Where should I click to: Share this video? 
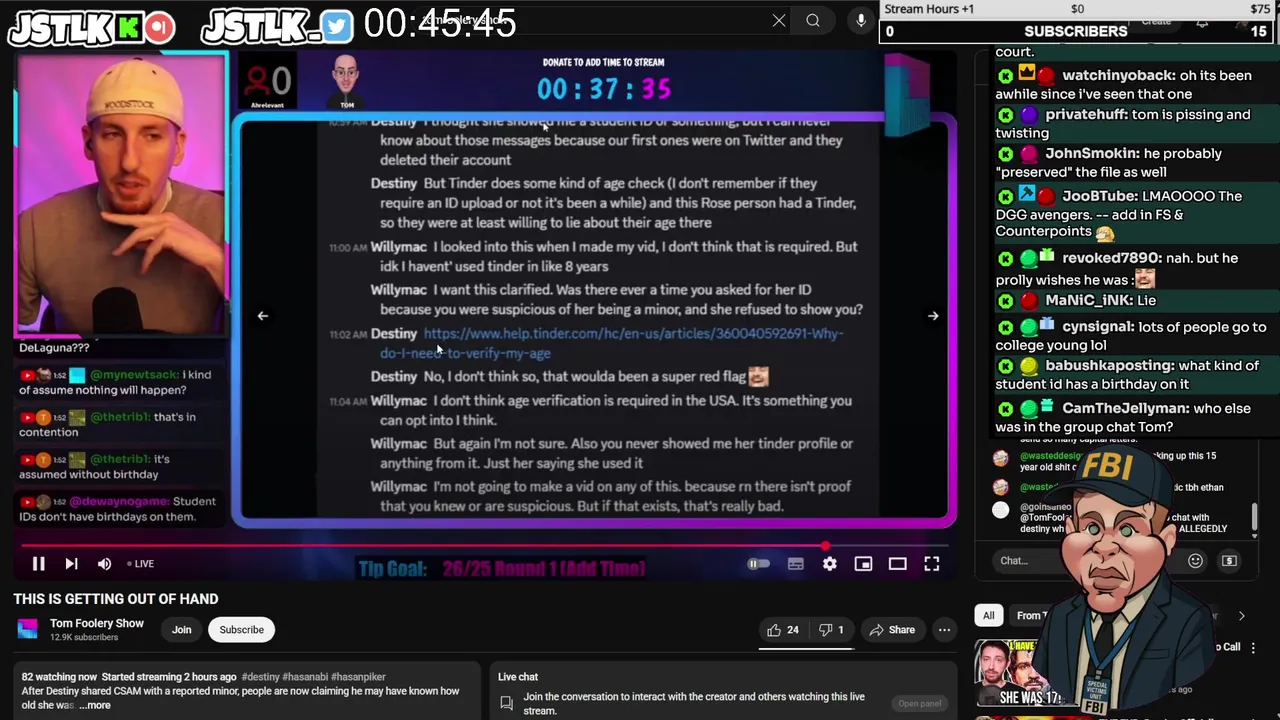click(892, 630)
